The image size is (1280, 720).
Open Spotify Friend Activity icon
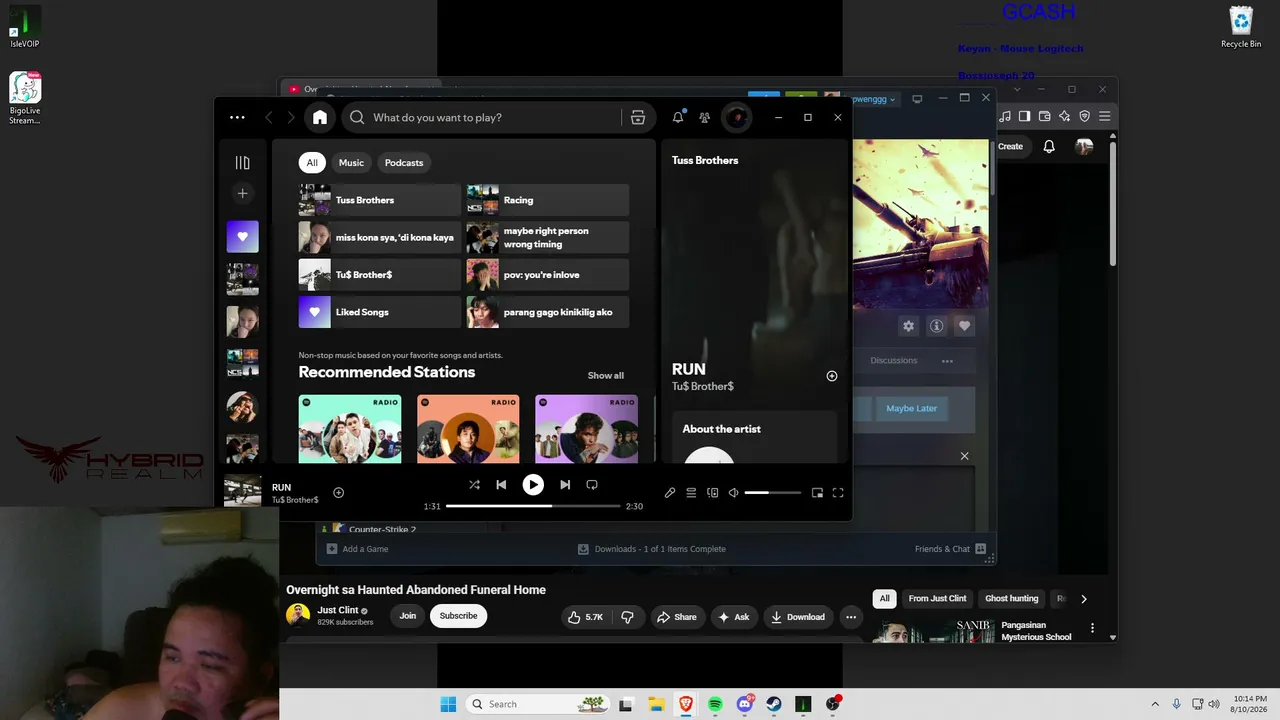[705, 117]
